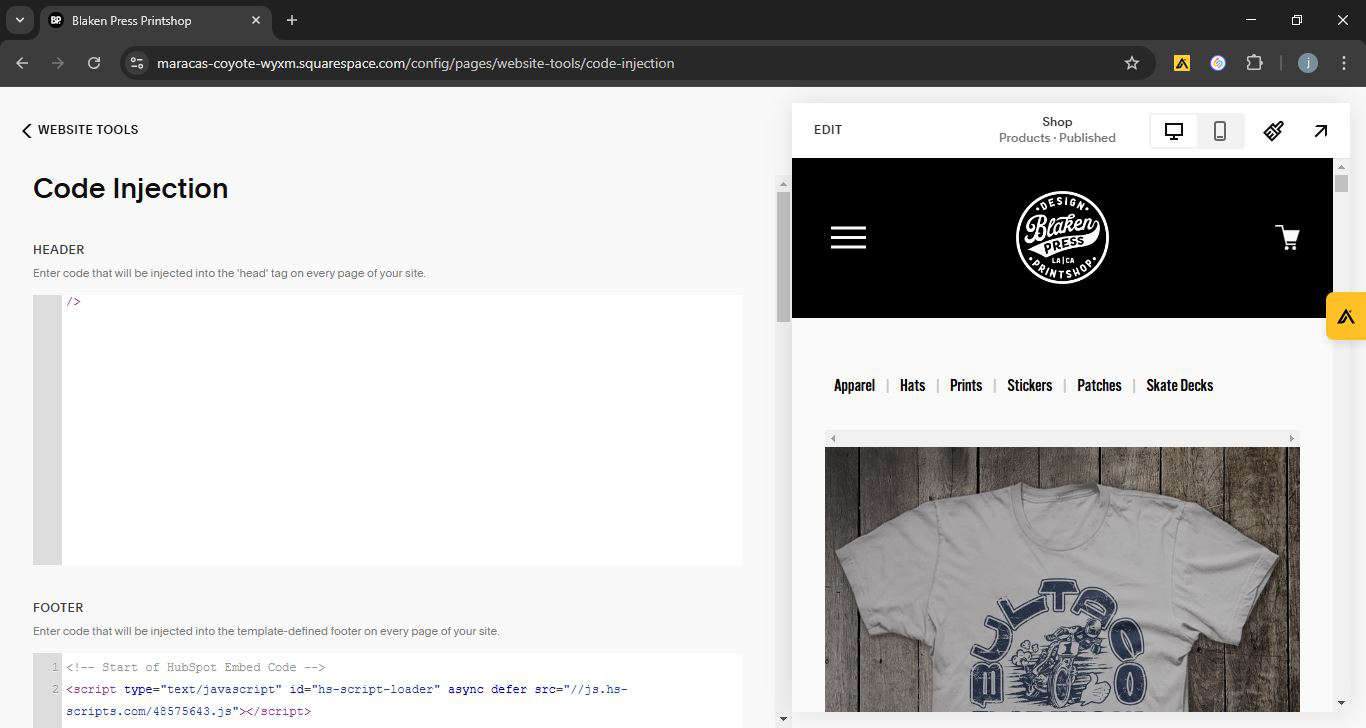Click the HEADER section label
Image resolution: width=1366 pixels, height=728 pixels.
[59, 250]
